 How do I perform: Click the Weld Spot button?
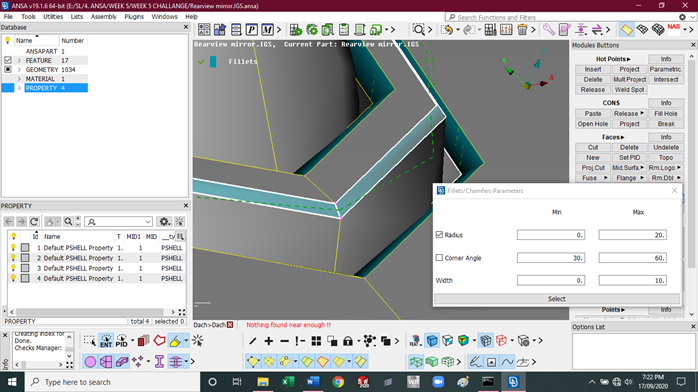tap(629, 89)
